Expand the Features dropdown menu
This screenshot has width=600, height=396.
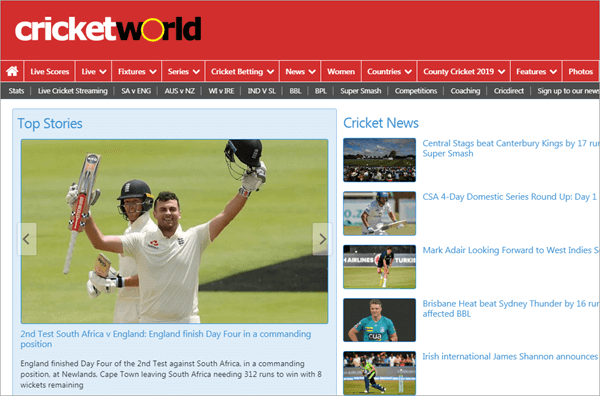536,72
